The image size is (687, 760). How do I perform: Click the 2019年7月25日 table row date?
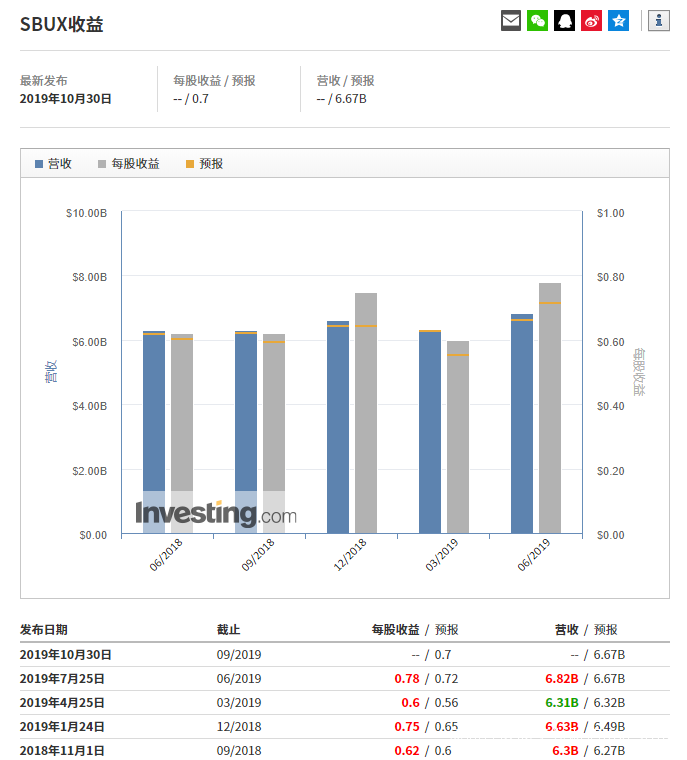tap(62, 679)
